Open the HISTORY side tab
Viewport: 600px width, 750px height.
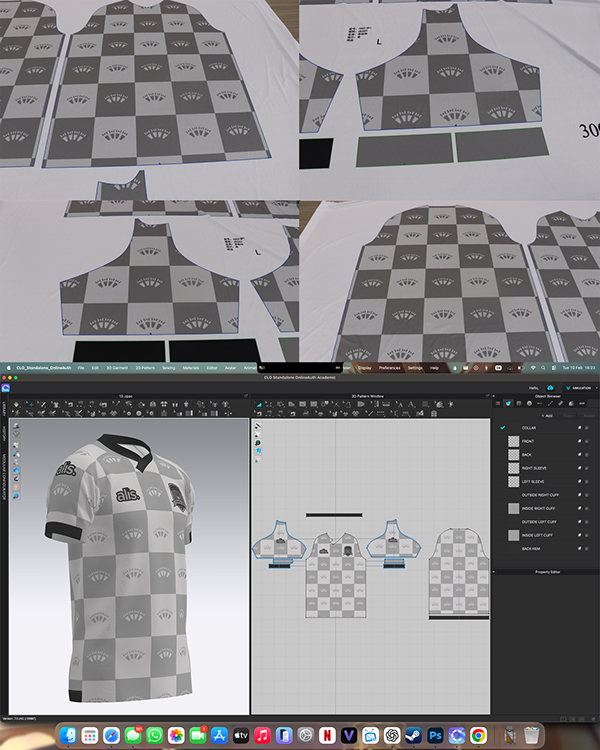click(4, 434)
